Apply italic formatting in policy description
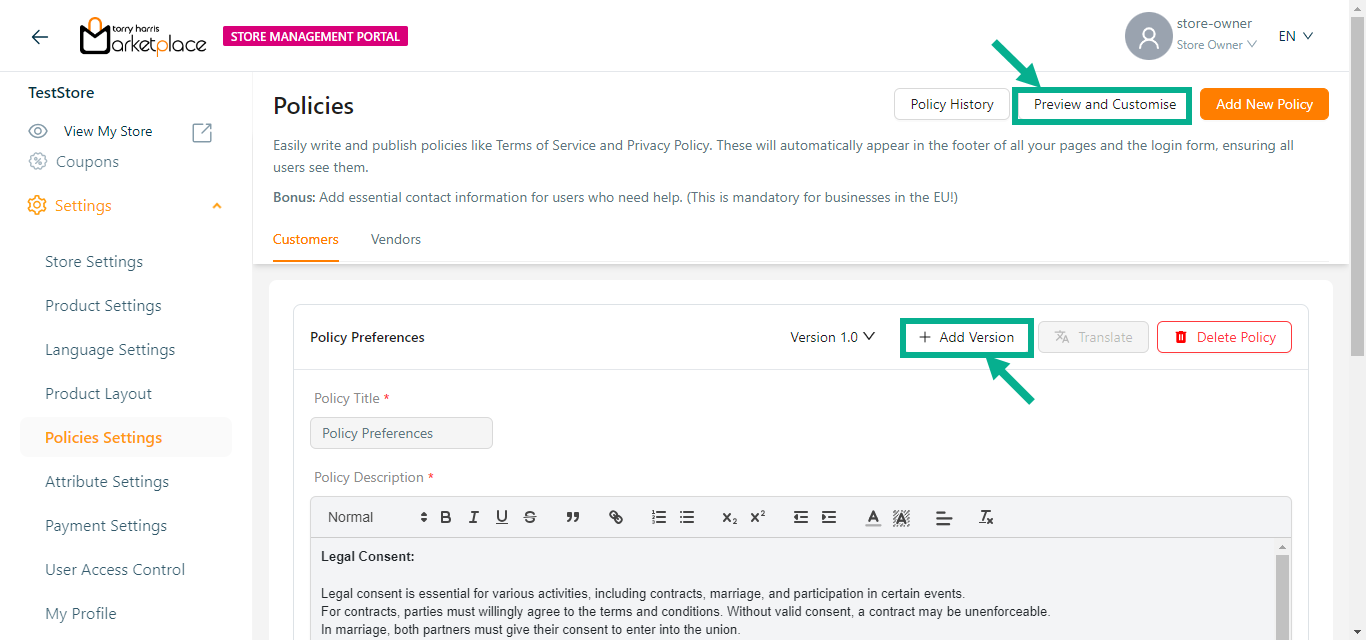Image resolution: width=1366 pixels, height=640 pixels. pos(474,517)
